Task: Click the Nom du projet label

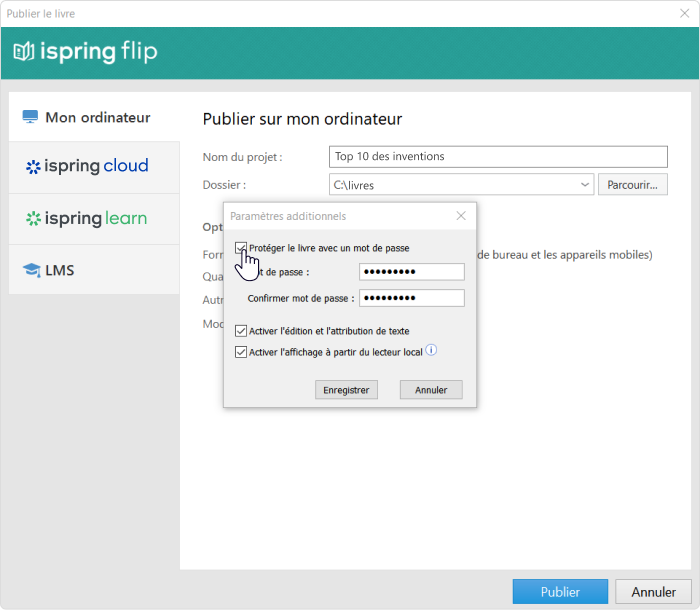Action: click(242, 157)
